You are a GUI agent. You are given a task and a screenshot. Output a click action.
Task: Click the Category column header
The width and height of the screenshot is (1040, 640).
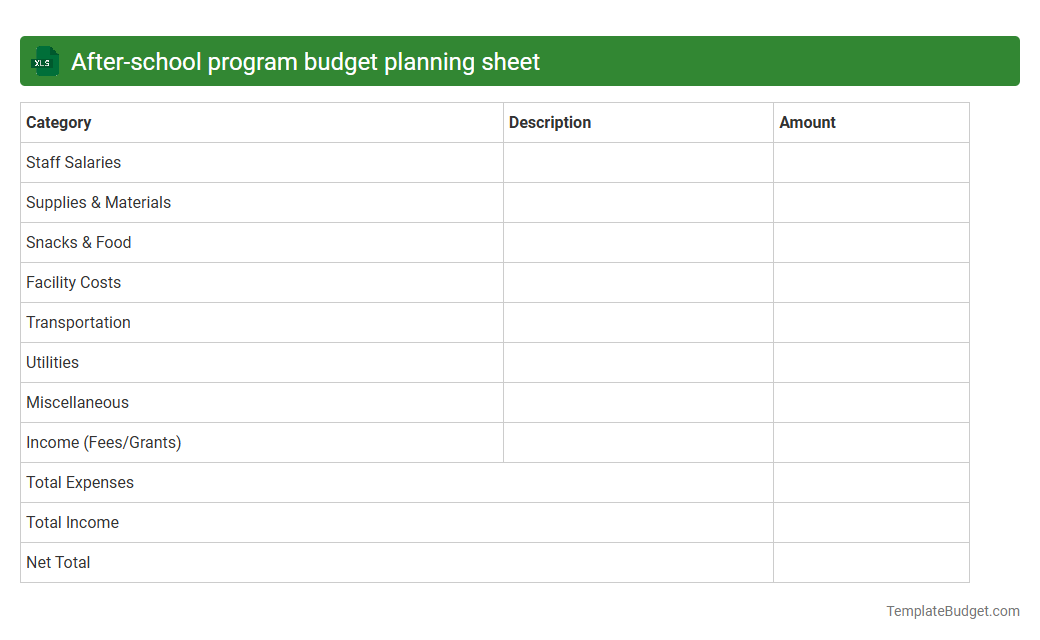[59, 122]
